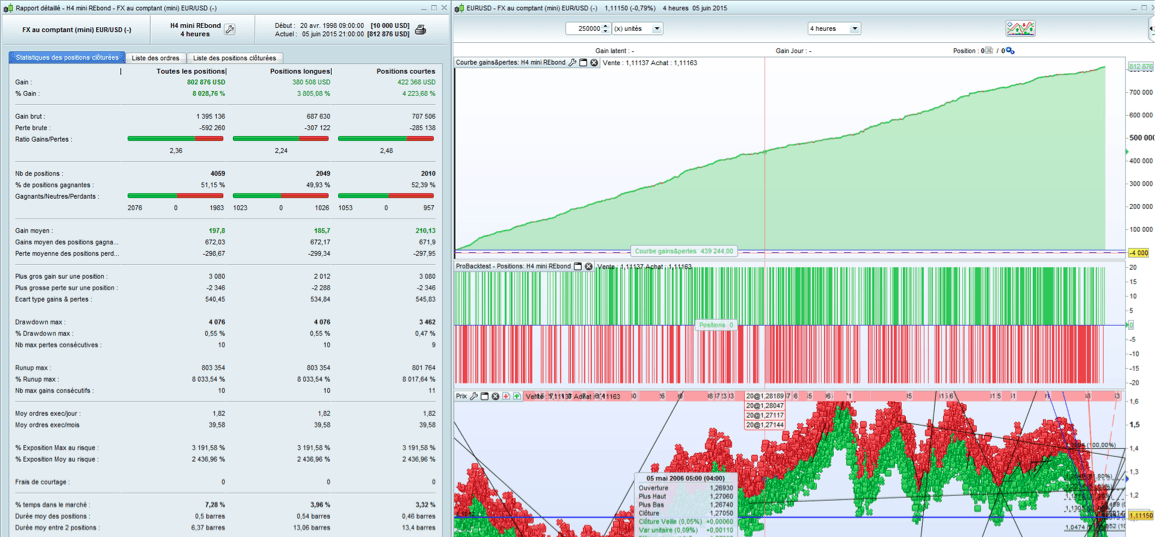Click the Gain Jour label in chart header
The width and height of the screenshot is (1162, 537).
tap(794, 51)
